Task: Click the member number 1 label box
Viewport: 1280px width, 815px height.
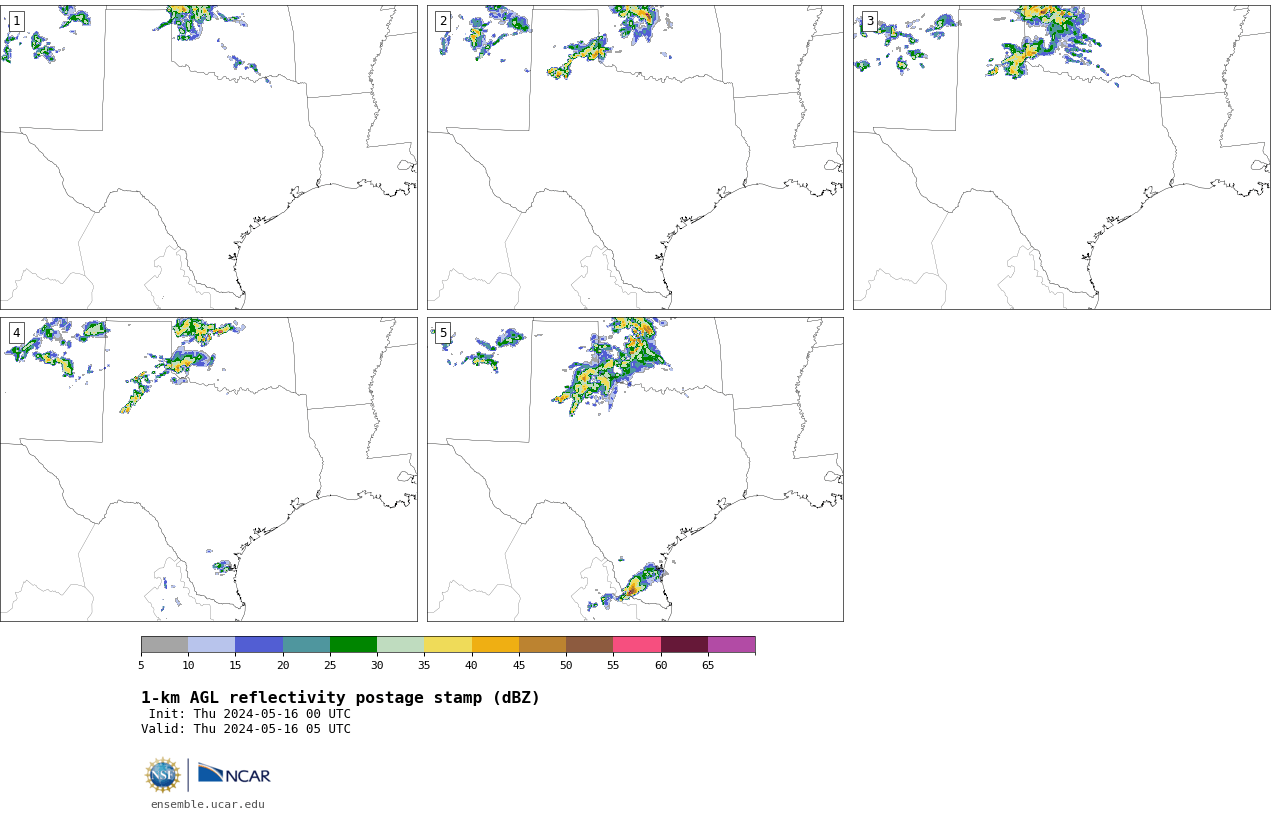Action: [x=16, y=21]
